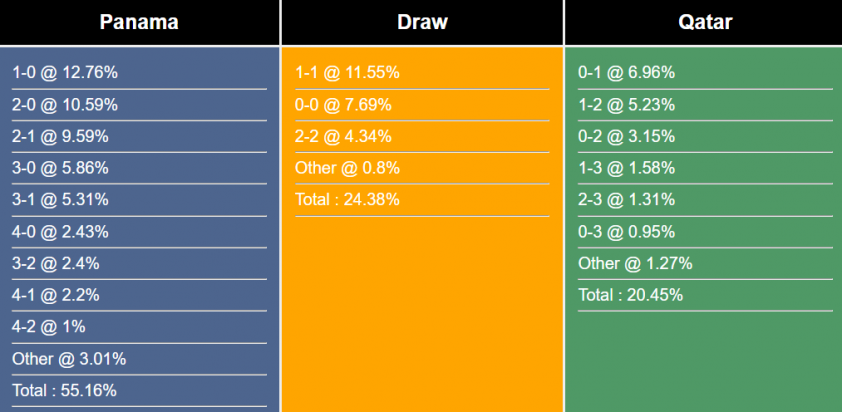The height and width of the screenshot is (412, 842).
Task: Select the Panama Total 55.16% row
Action: coord(64,391)
